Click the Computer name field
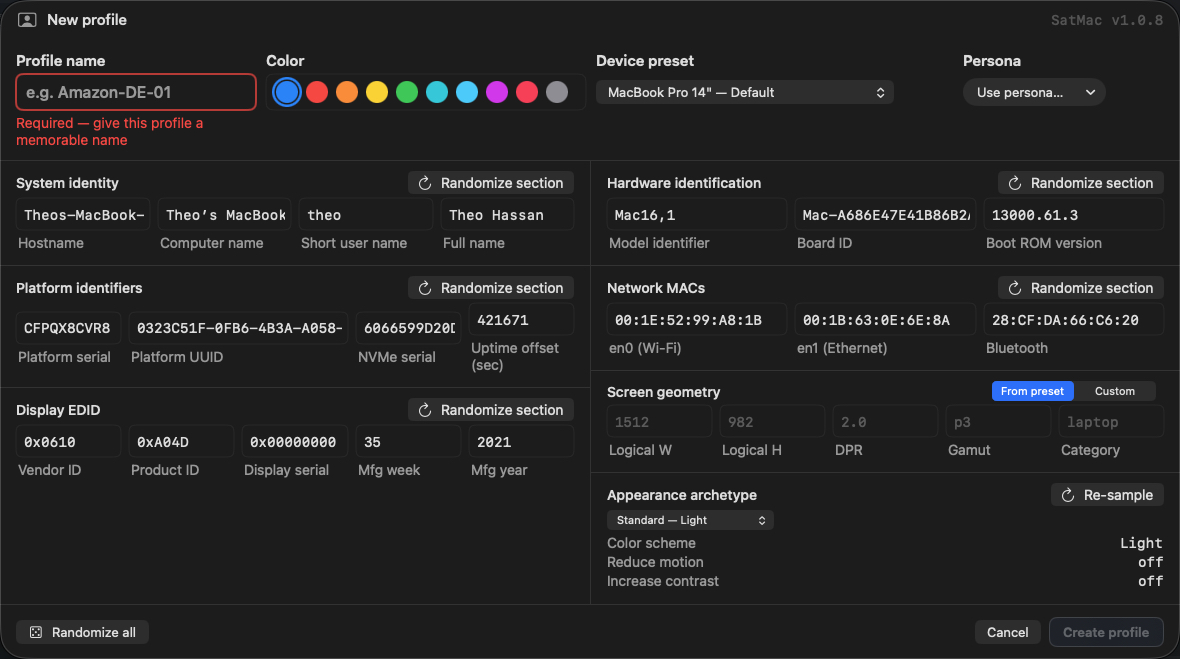Image resolution: width=1180 pixels, height=659 pixels. click(225, 215)
